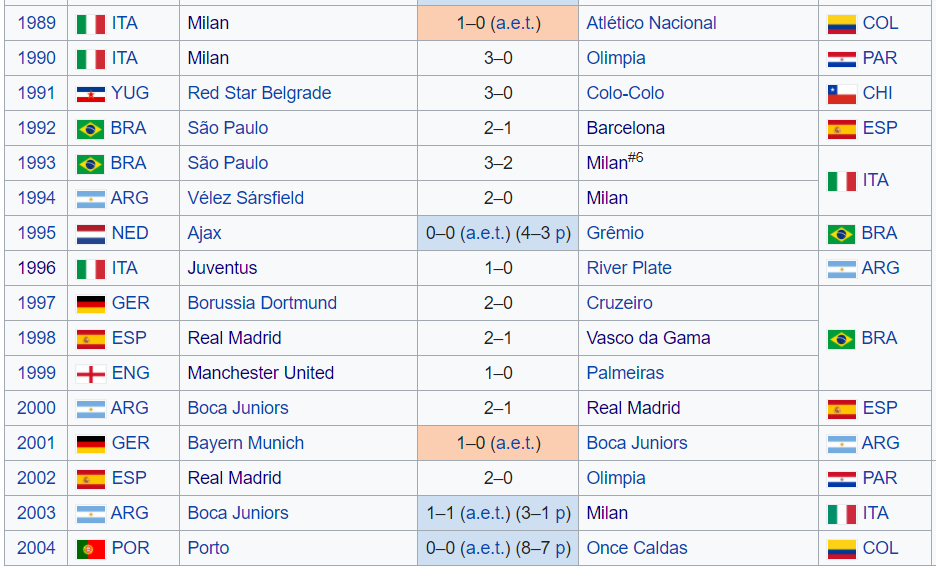Click the #6 footnote next to Milan
This screenshot has width=936, height=570.
(x=636, y=158)
